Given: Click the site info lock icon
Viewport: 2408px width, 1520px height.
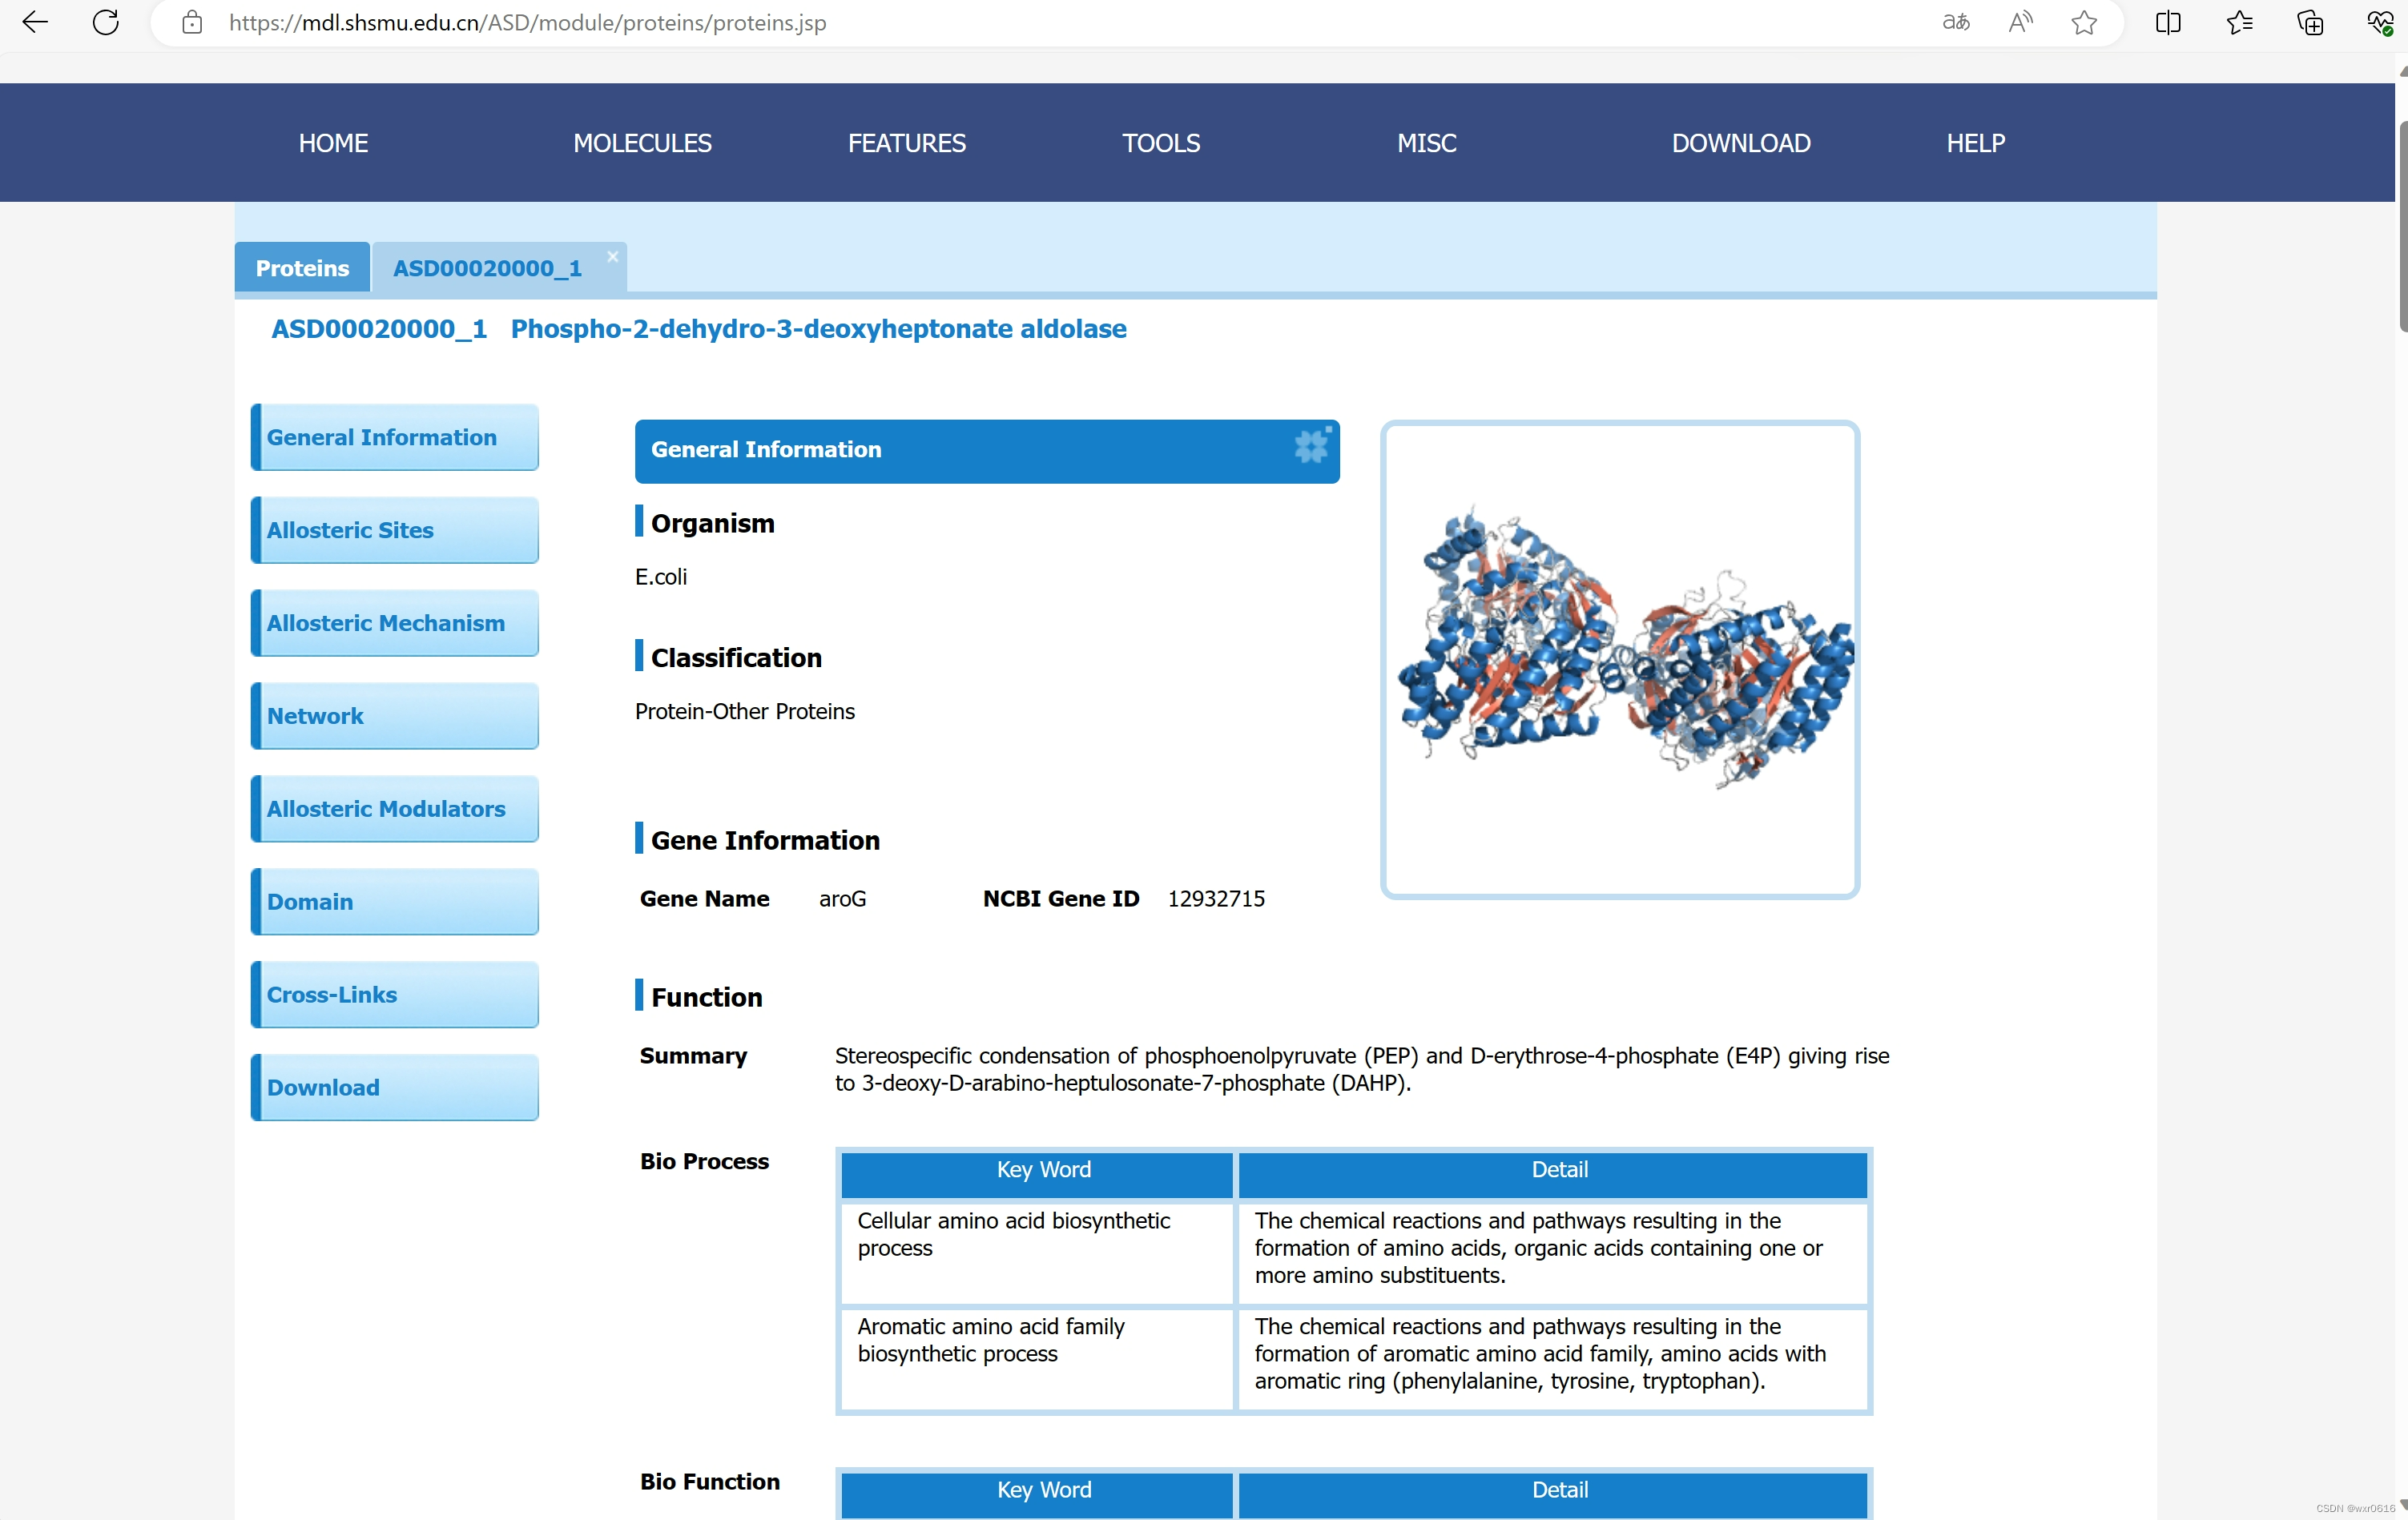Looking at the screenshot, I should pos(192,22).
